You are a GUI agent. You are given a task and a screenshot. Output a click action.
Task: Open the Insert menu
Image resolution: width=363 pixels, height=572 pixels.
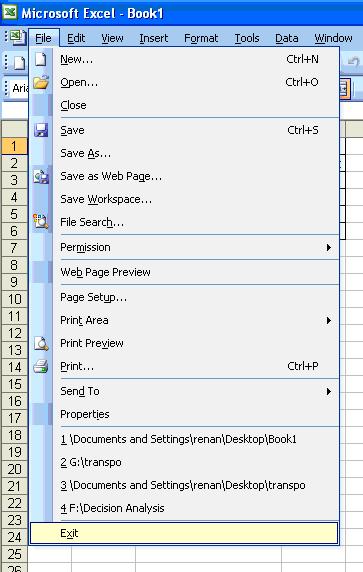[x=154, y=38]
